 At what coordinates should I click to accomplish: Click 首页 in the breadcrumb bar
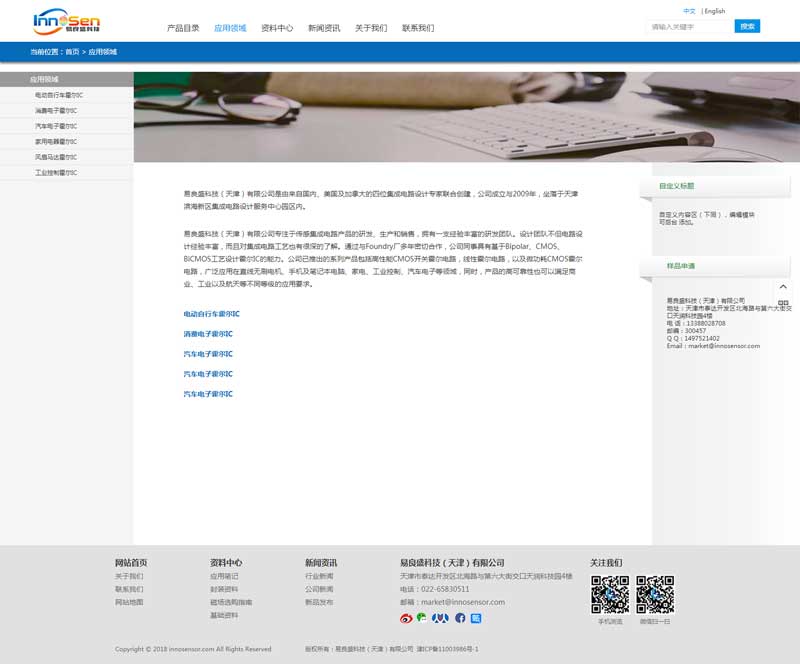(72, 51)
